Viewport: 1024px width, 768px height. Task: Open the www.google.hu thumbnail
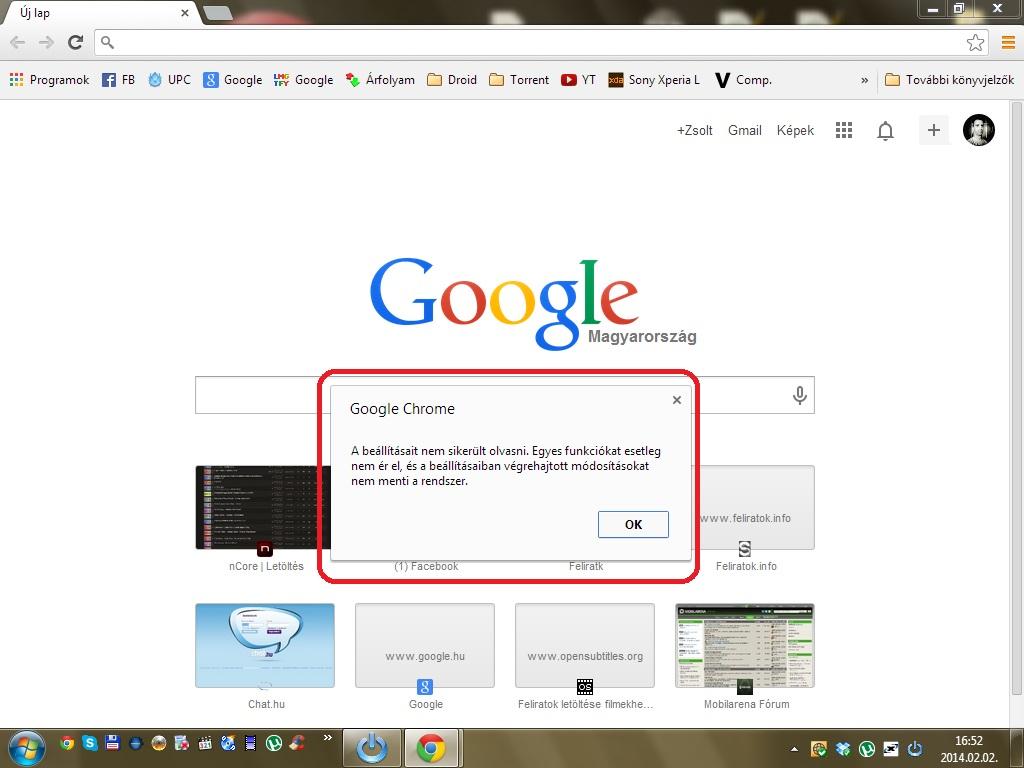pyautogui.click(x=425, y=646)
